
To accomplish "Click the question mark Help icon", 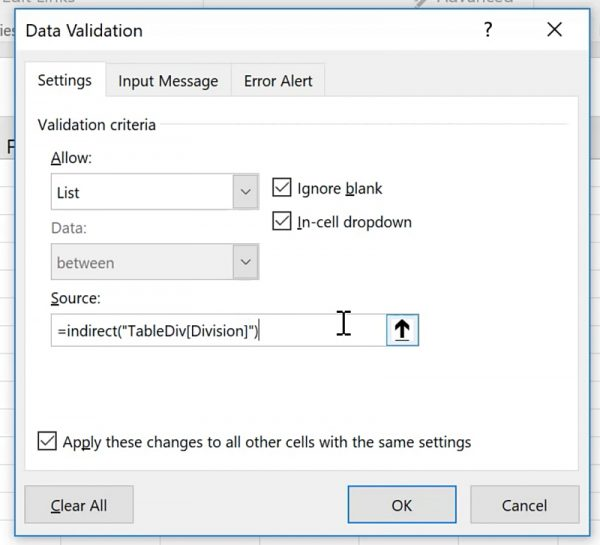I will click(x=488, y=30).
